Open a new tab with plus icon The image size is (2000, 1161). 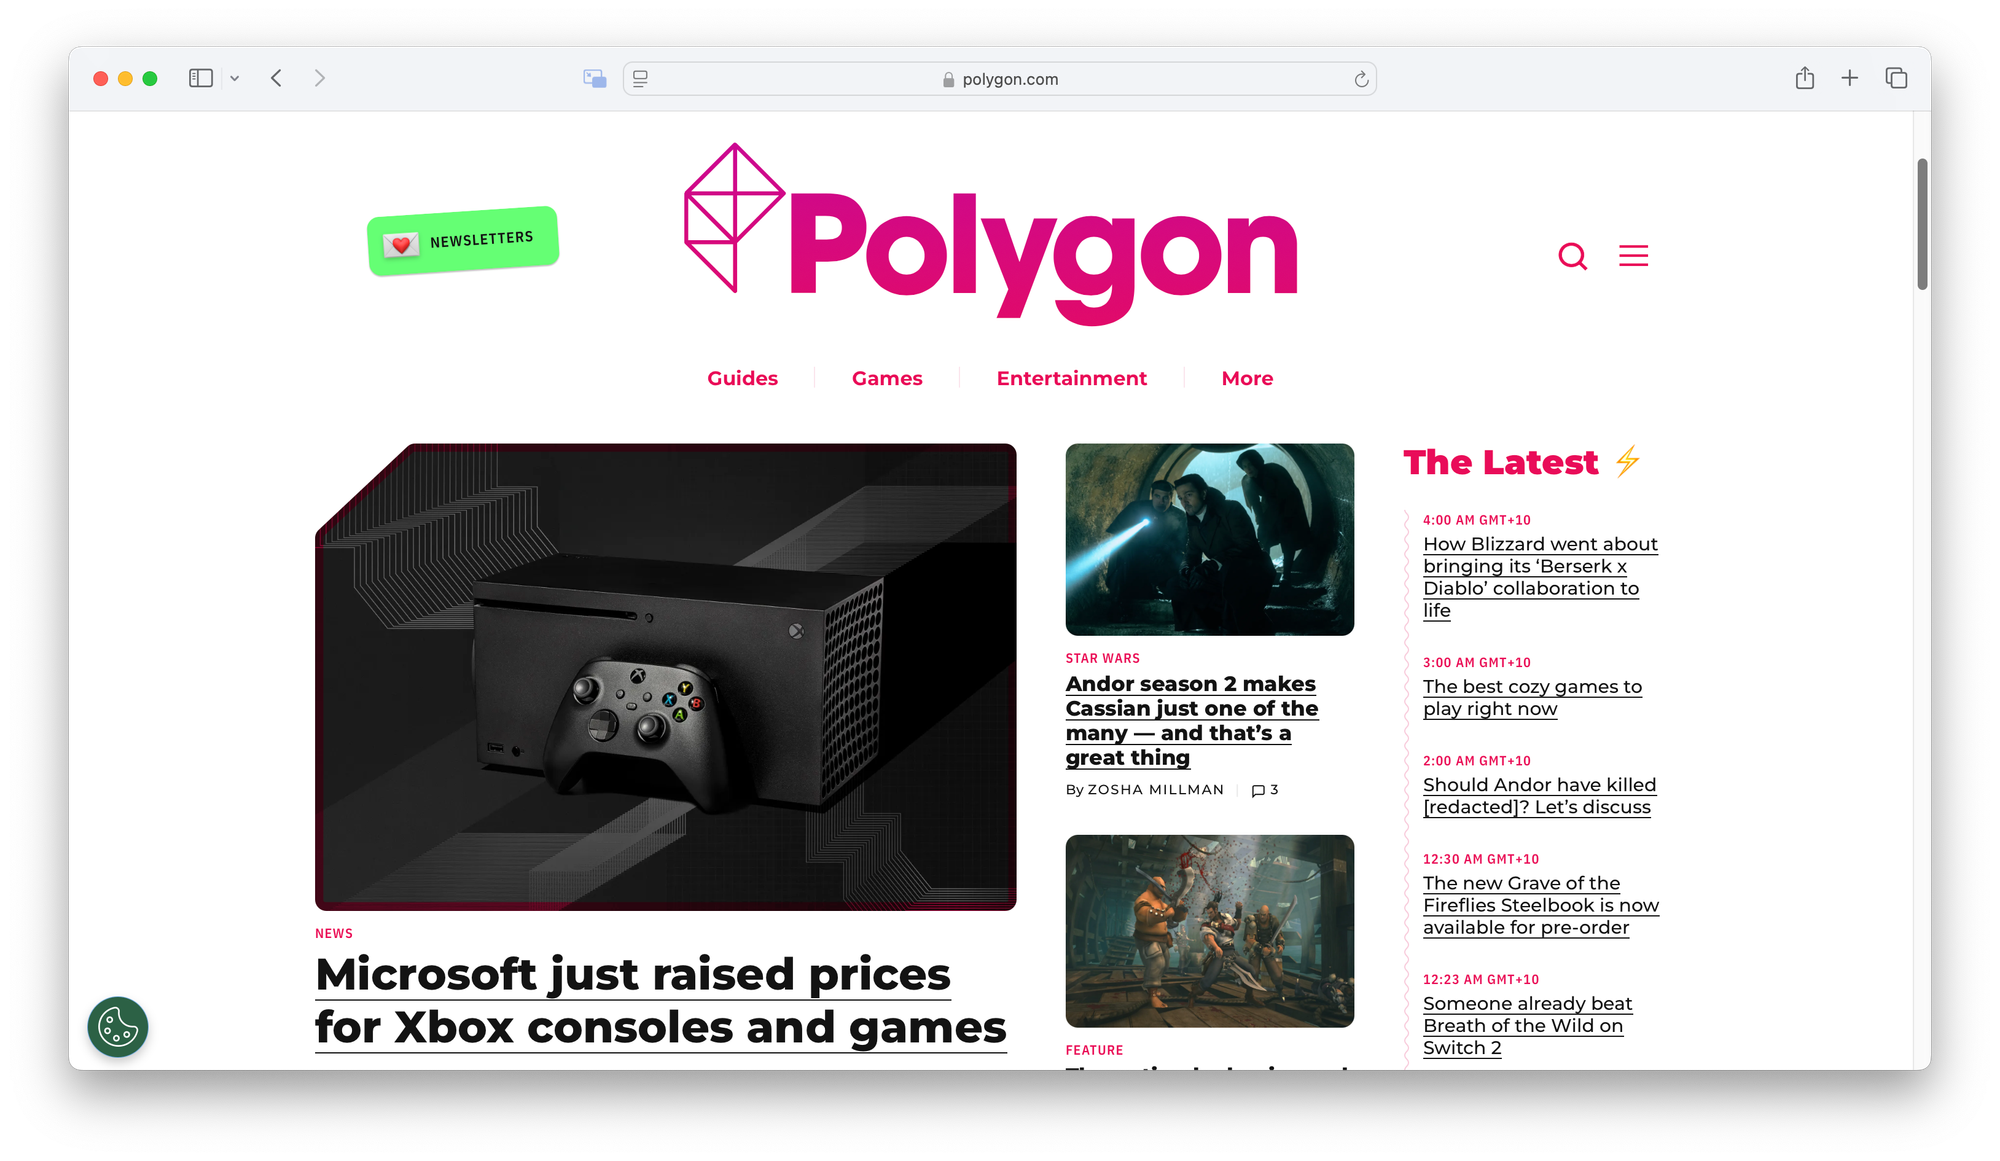point(1849,78)
